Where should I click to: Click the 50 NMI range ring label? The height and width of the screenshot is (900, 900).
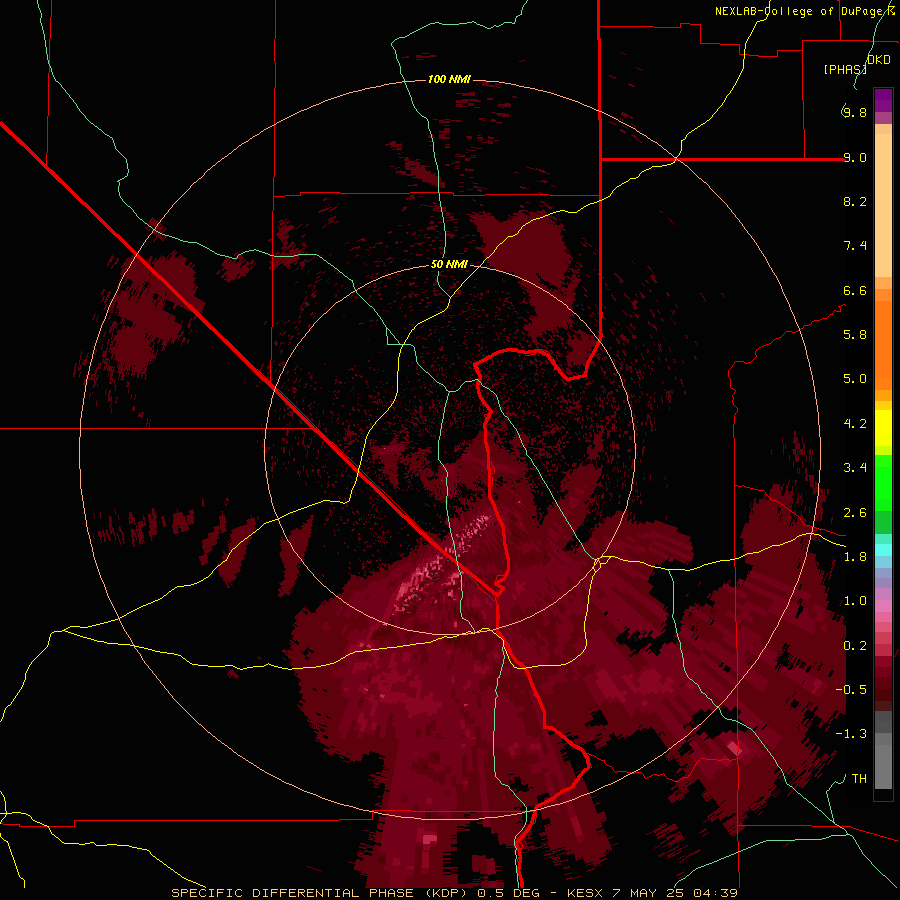coord(449,264)
